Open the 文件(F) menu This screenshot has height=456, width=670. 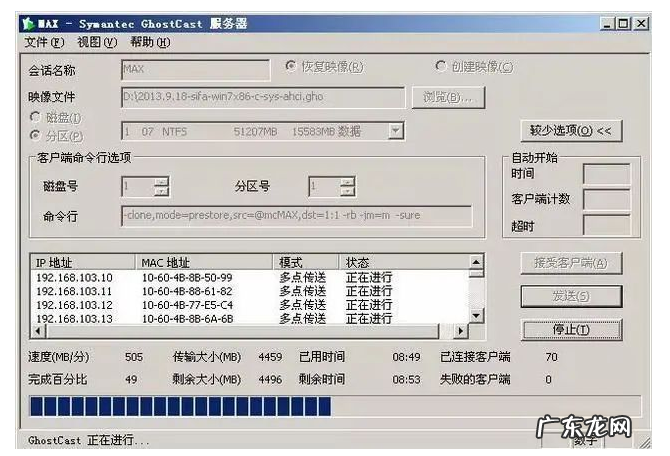tap(44, 42)
